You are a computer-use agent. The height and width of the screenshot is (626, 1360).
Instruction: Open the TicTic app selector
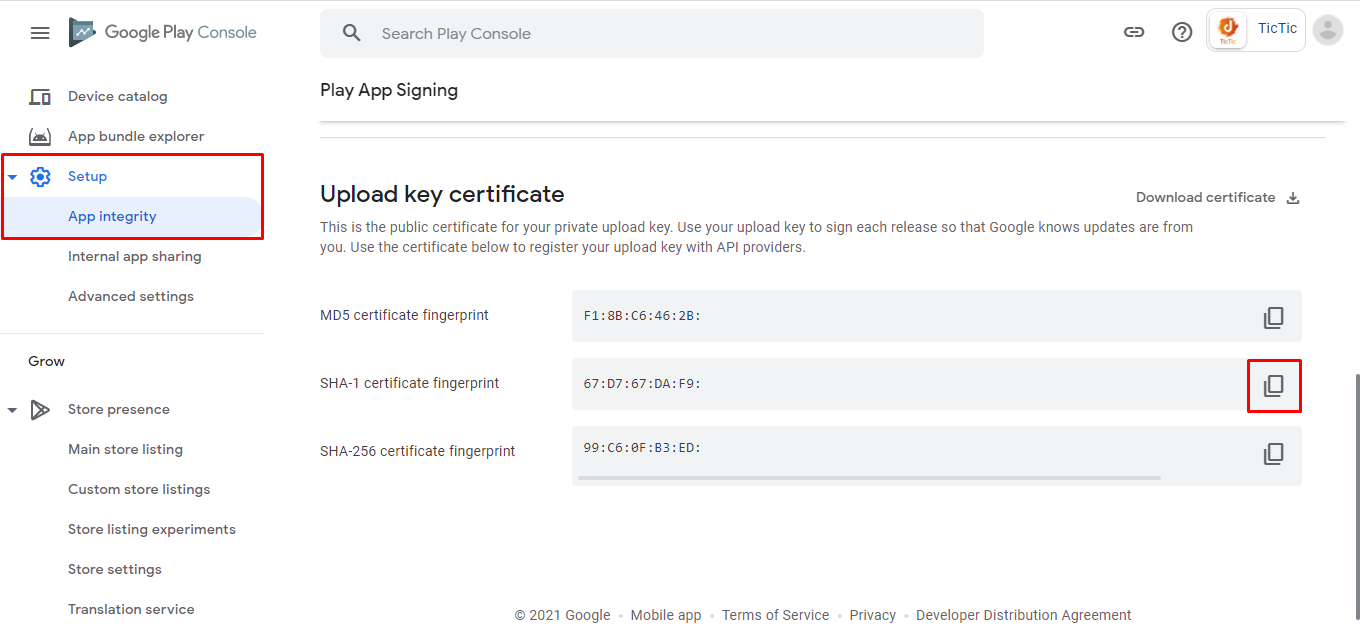1256,30
